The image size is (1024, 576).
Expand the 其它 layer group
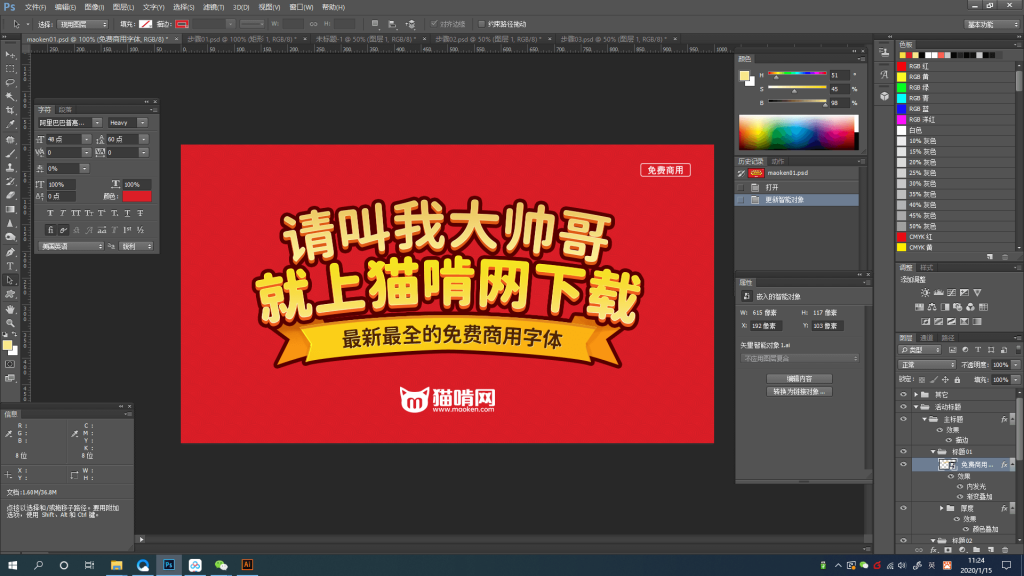[x=916, y=394]
